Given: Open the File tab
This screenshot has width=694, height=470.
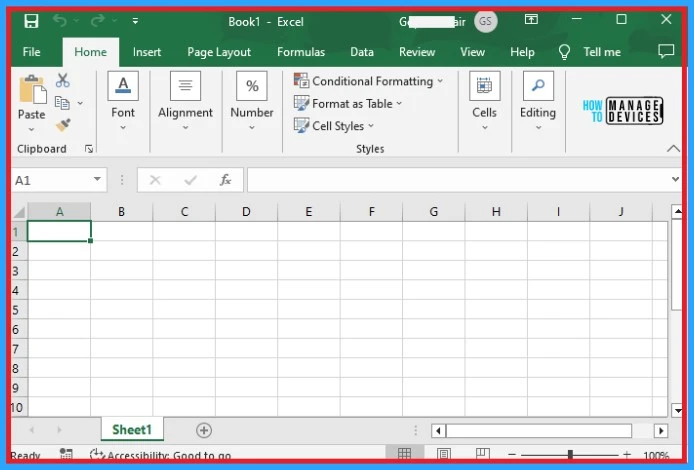Looking at the screenshot, I should (31, 52).
